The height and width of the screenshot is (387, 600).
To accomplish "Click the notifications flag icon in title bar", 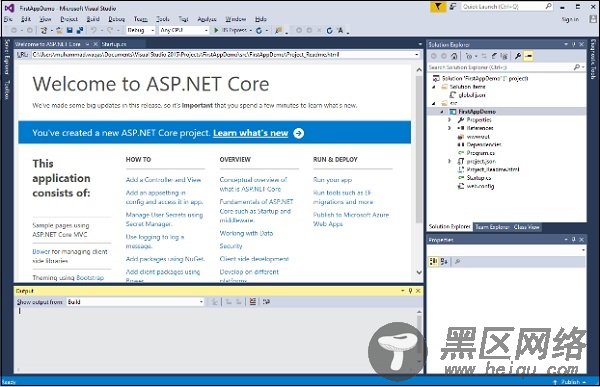I will [438, 7].
